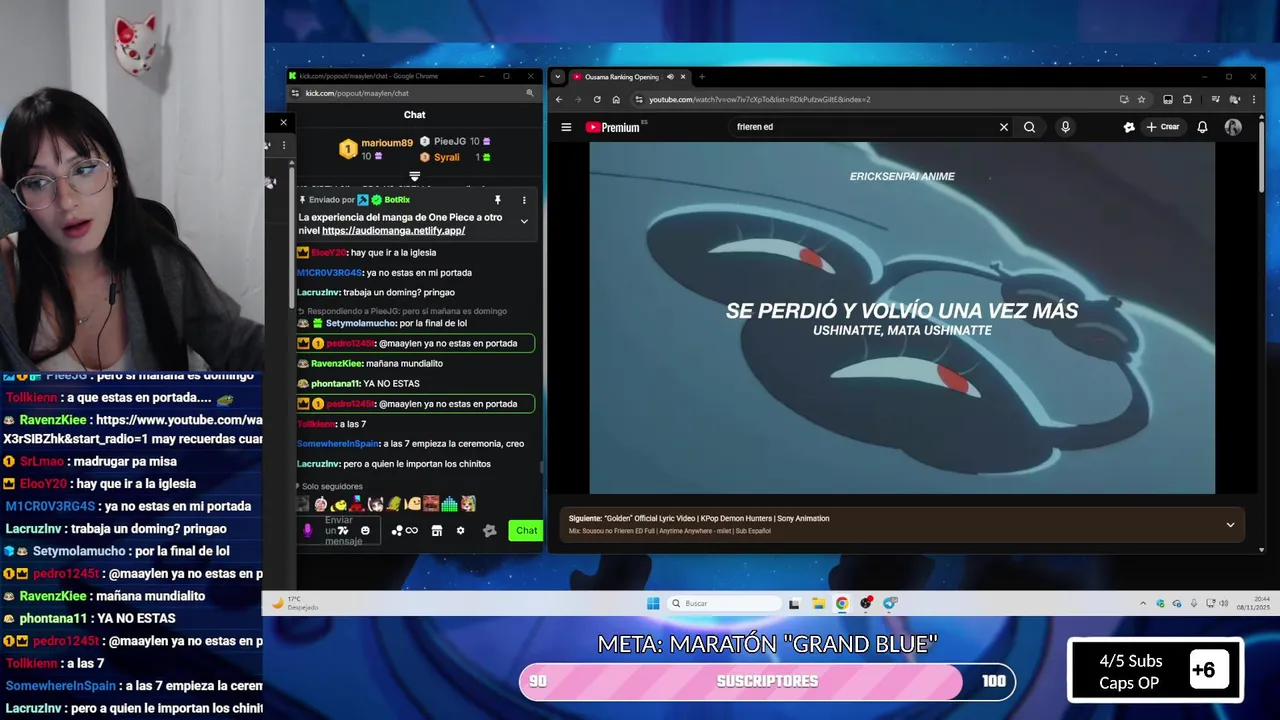Collapse the chat leaderboard arrow
1280x720 pixels.
pos(414,176)
